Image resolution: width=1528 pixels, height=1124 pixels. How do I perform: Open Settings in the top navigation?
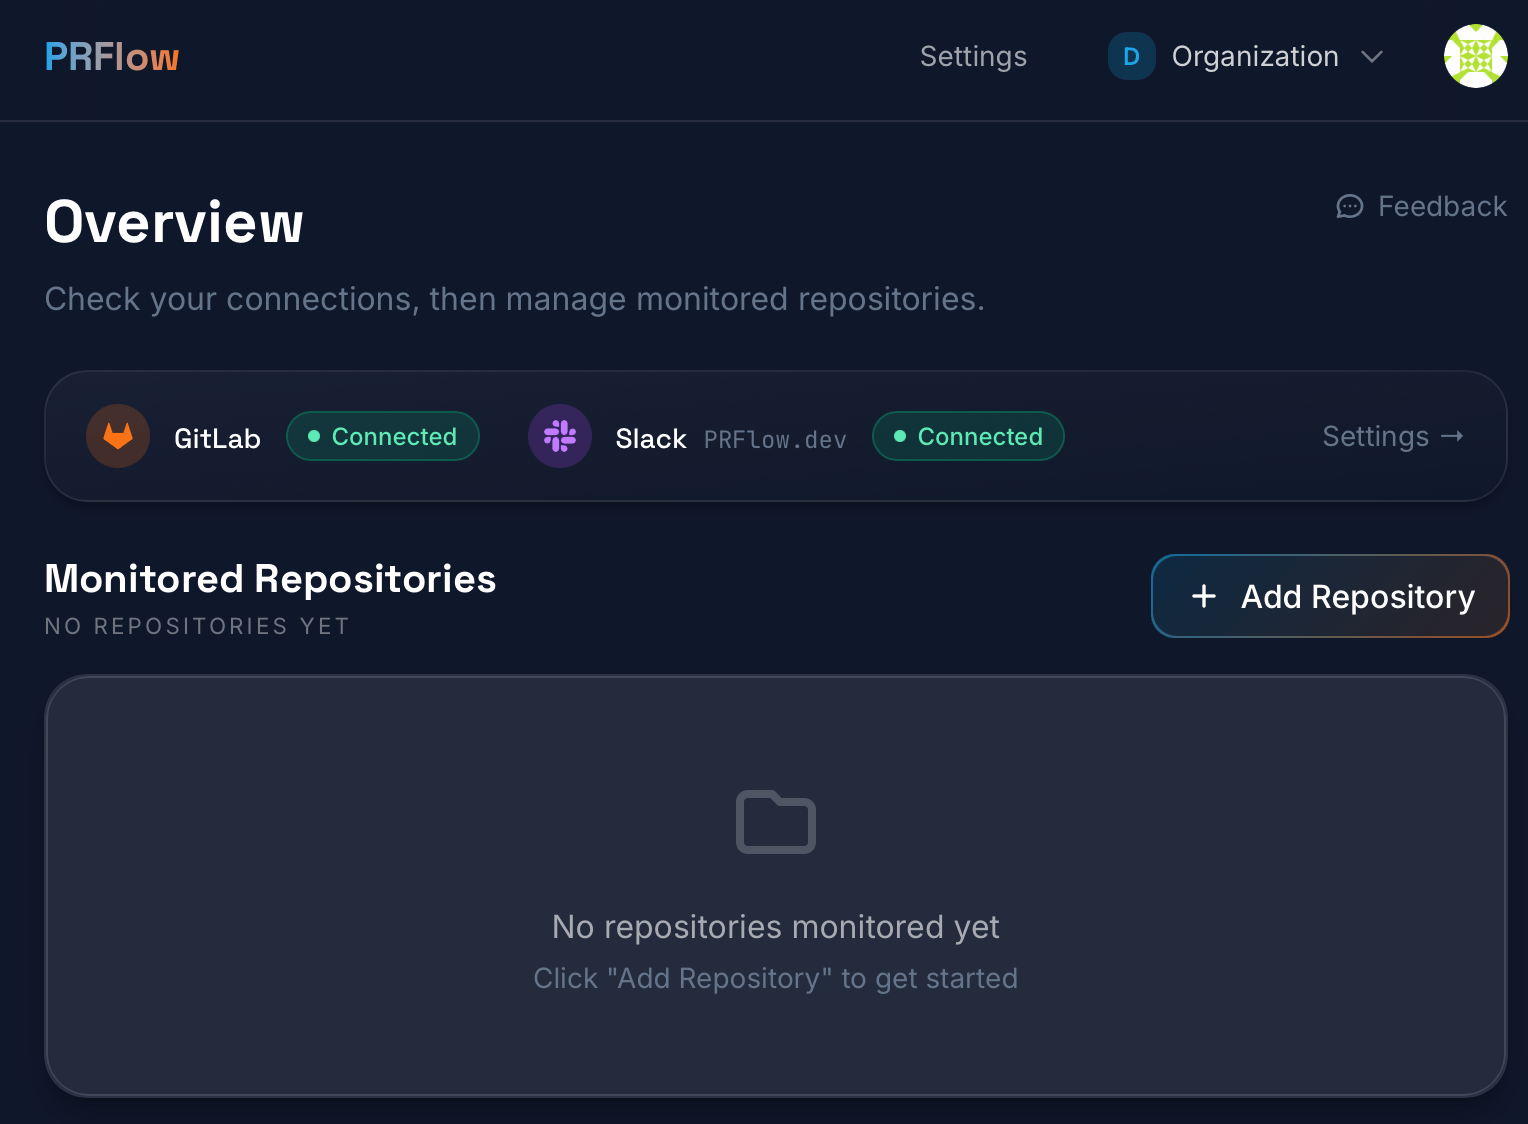(x=973, y=57)
